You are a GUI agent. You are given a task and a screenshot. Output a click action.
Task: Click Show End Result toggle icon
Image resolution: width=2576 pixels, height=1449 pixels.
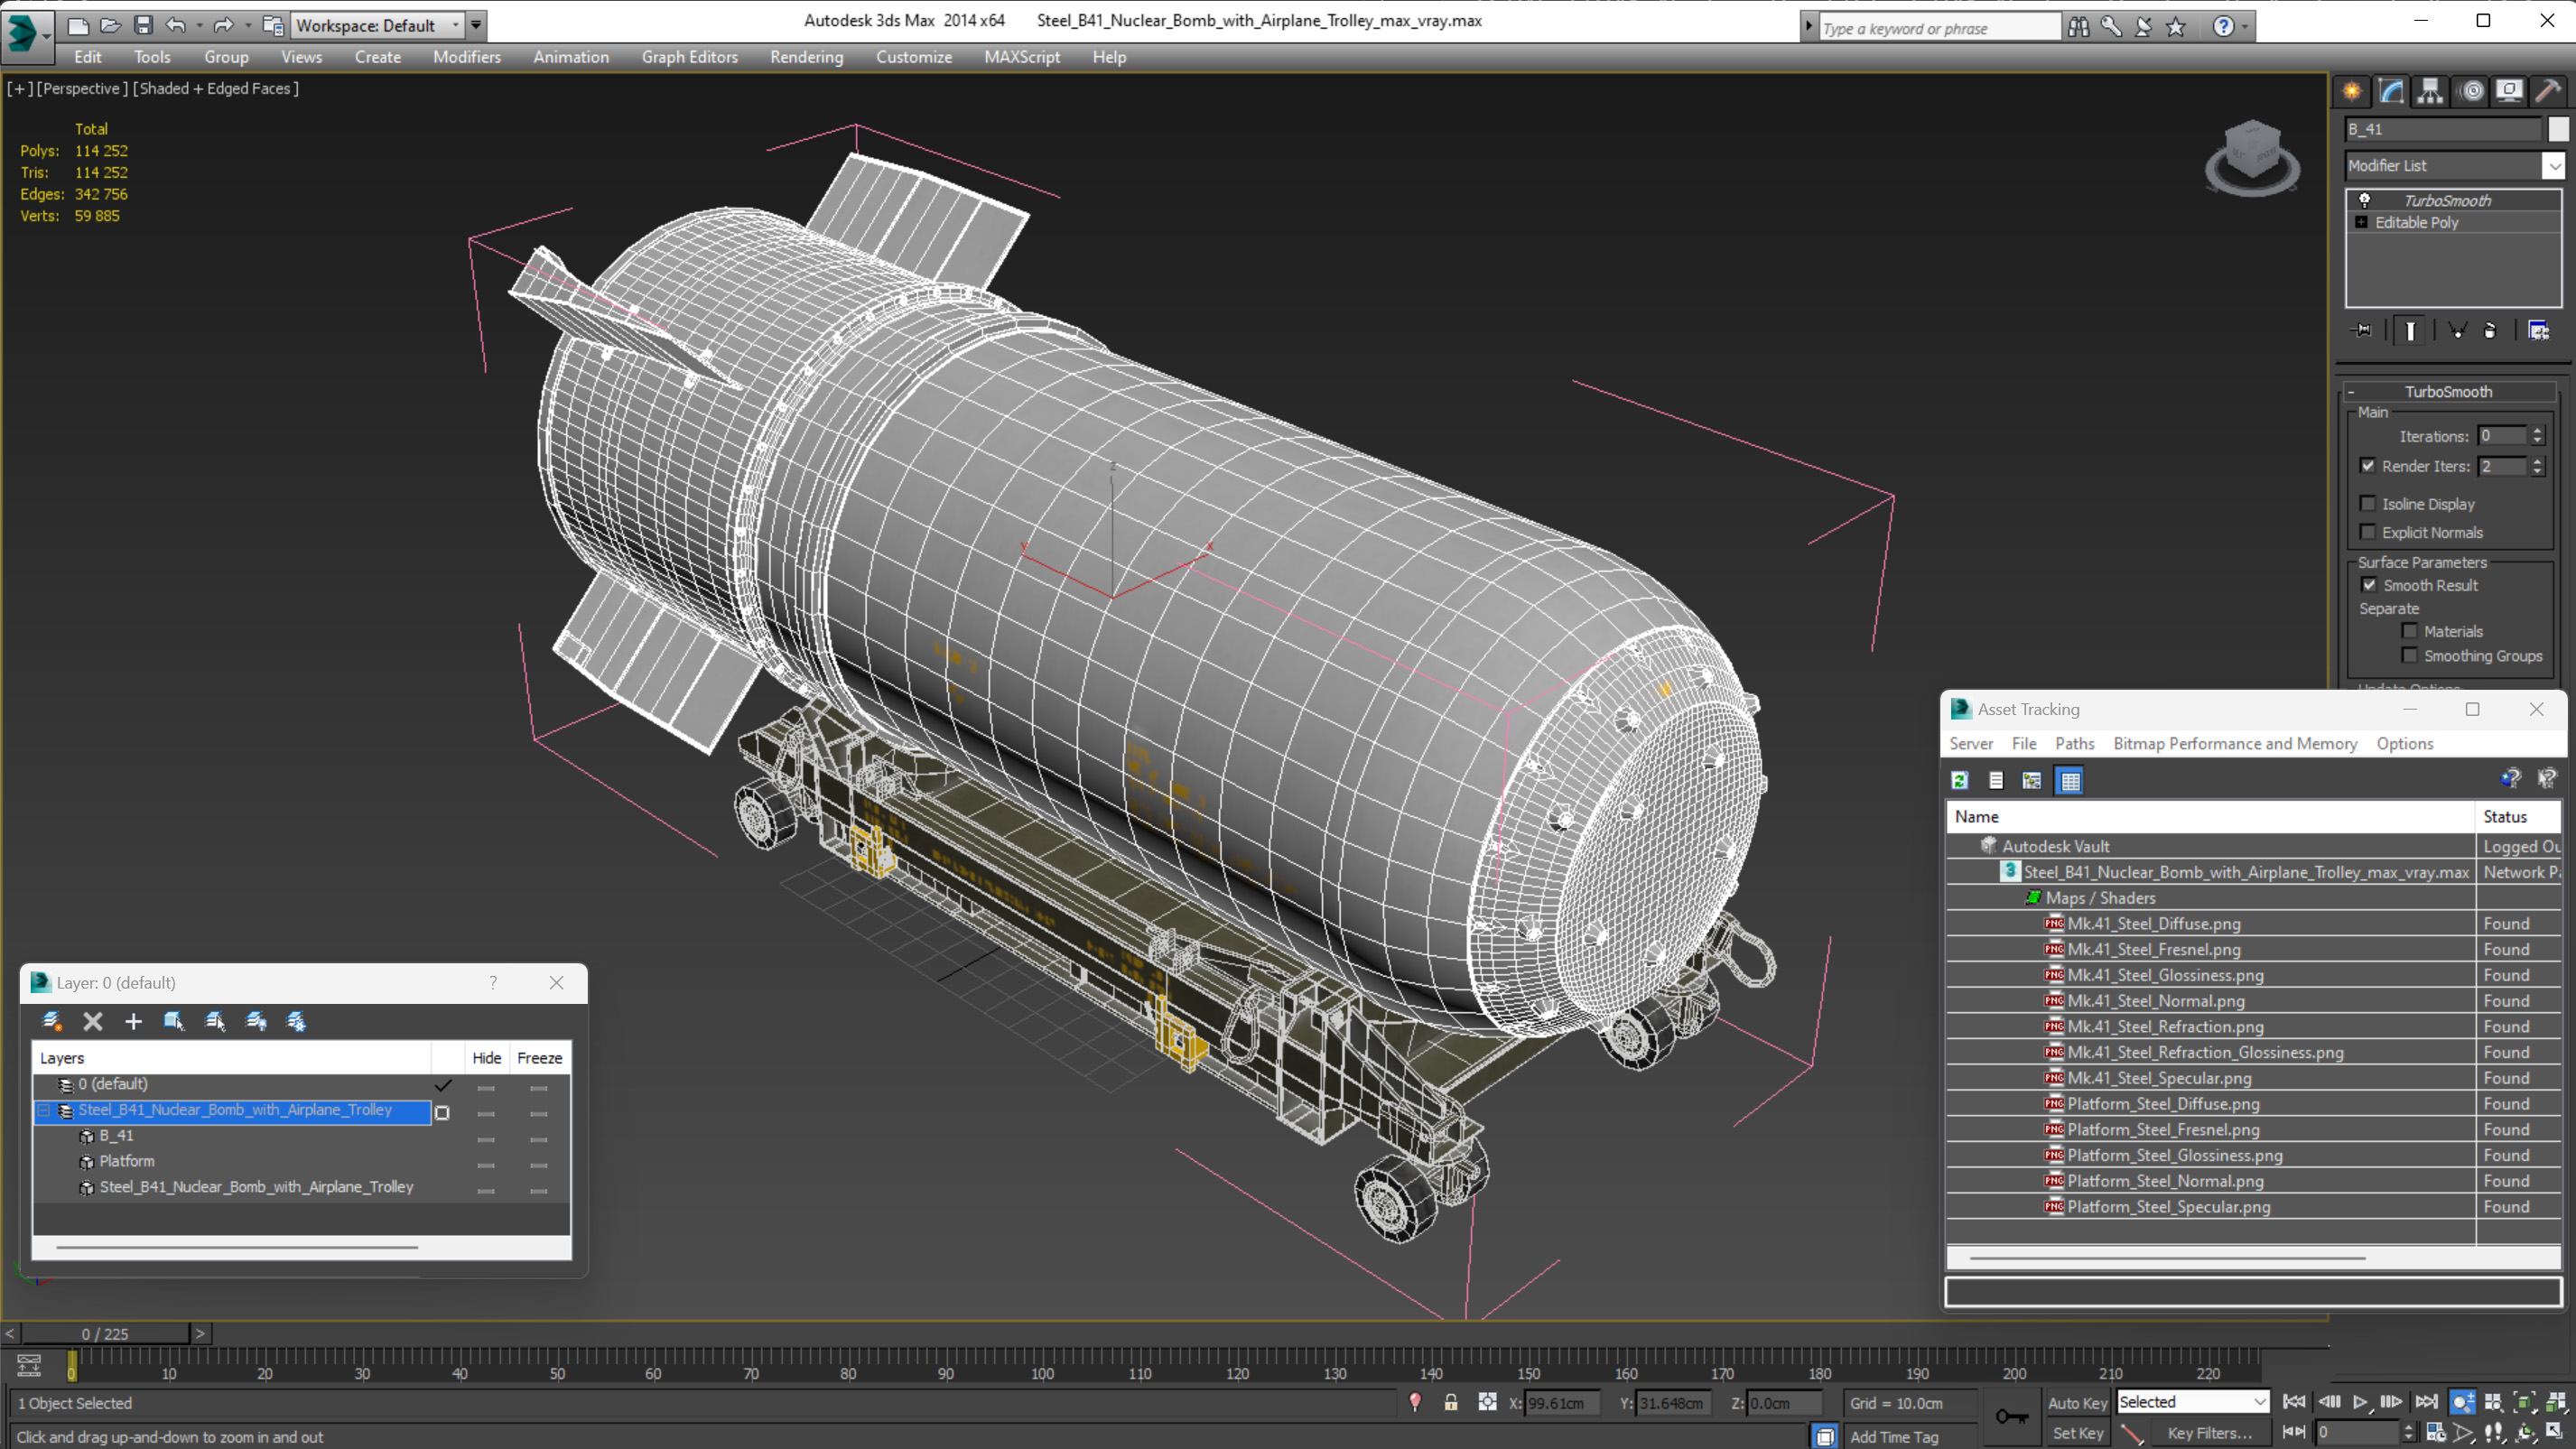pos(2410,330)
